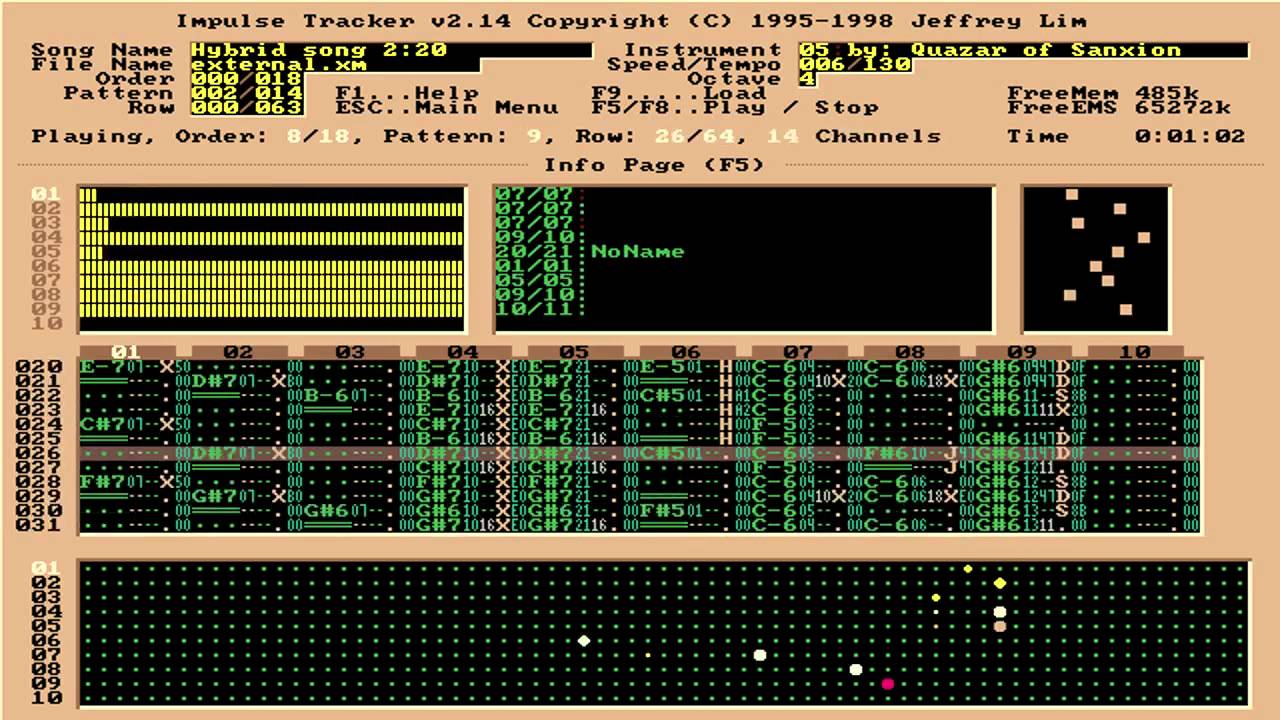
Task: Click channel 02's yellow volume bar
Action: pyautogui.click(x=271, y=209)
